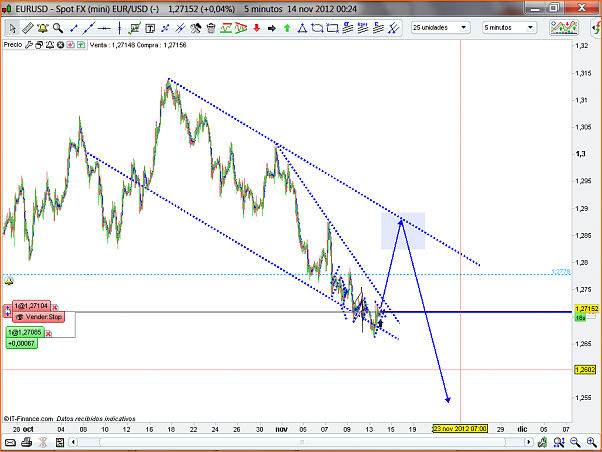Viewport: 602px width, 452px height.
Task: Choose the short segment line tool
Action: (x=73, y=28)
